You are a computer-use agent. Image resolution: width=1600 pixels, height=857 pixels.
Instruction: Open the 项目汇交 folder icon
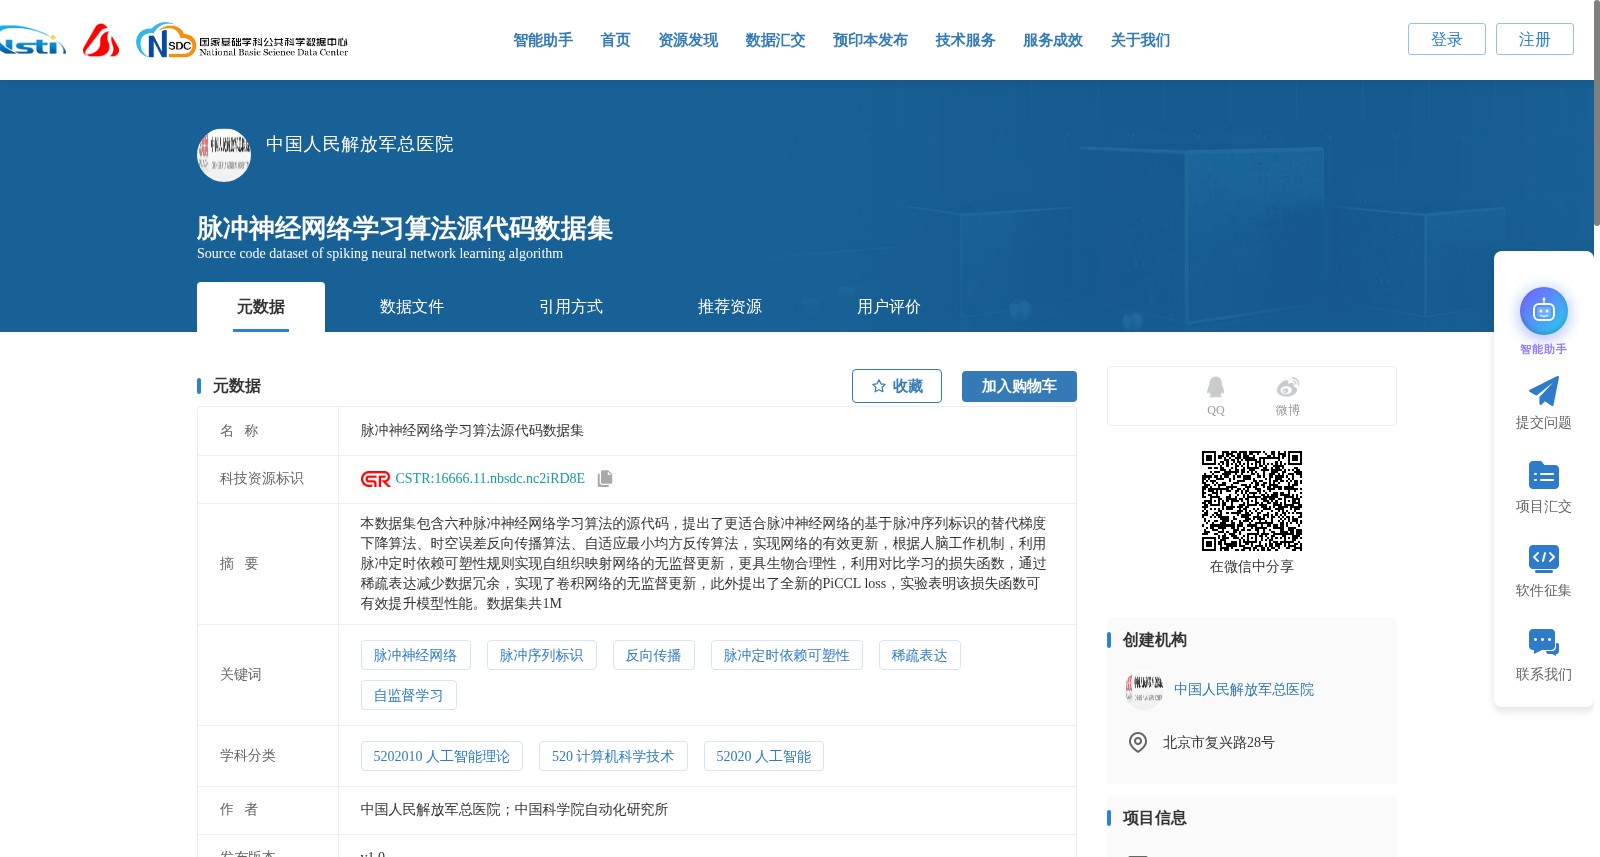point(1543,475)
